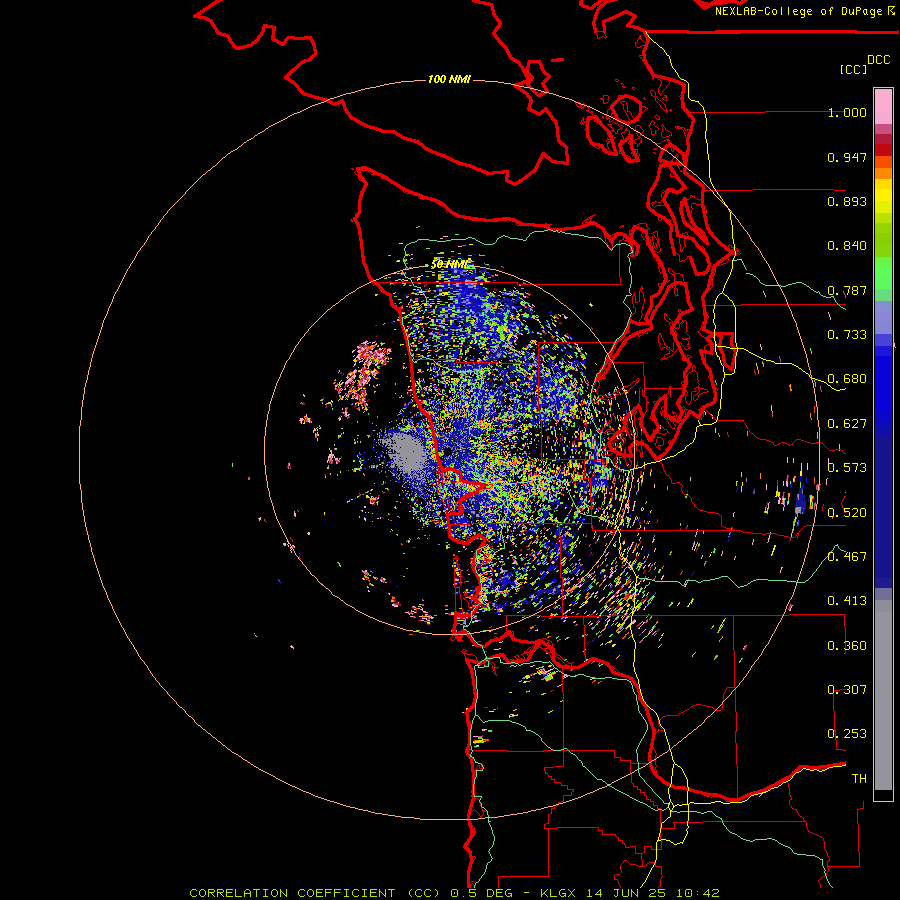Click the [CC] units label
The height and width of the screenshot is (900, 900).
pos(854,69)
